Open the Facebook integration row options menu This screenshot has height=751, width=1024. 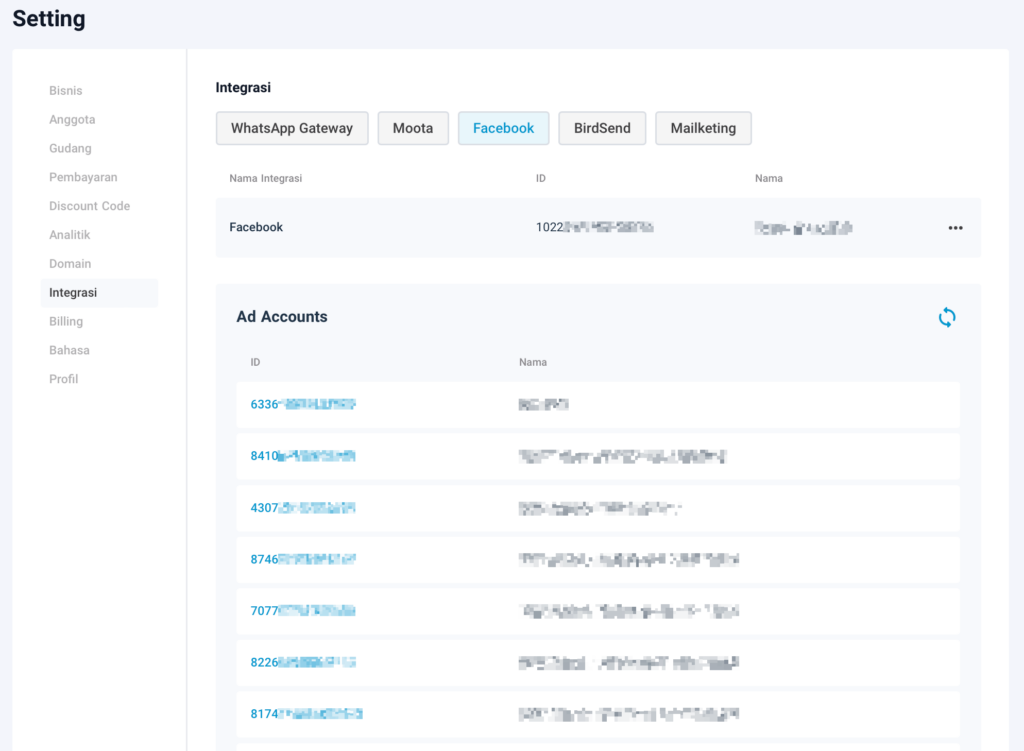coord(955,228)
